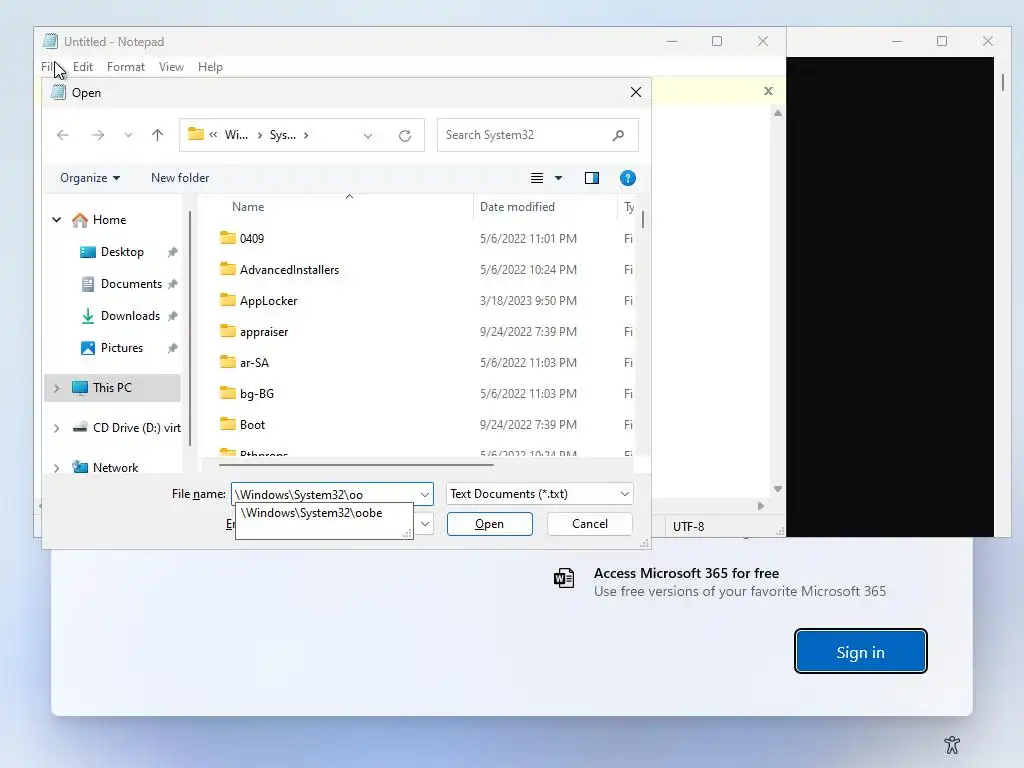Screen dimensions: 1024x768
Task: Sort by Date modified column header
Action: coord(517,207)
